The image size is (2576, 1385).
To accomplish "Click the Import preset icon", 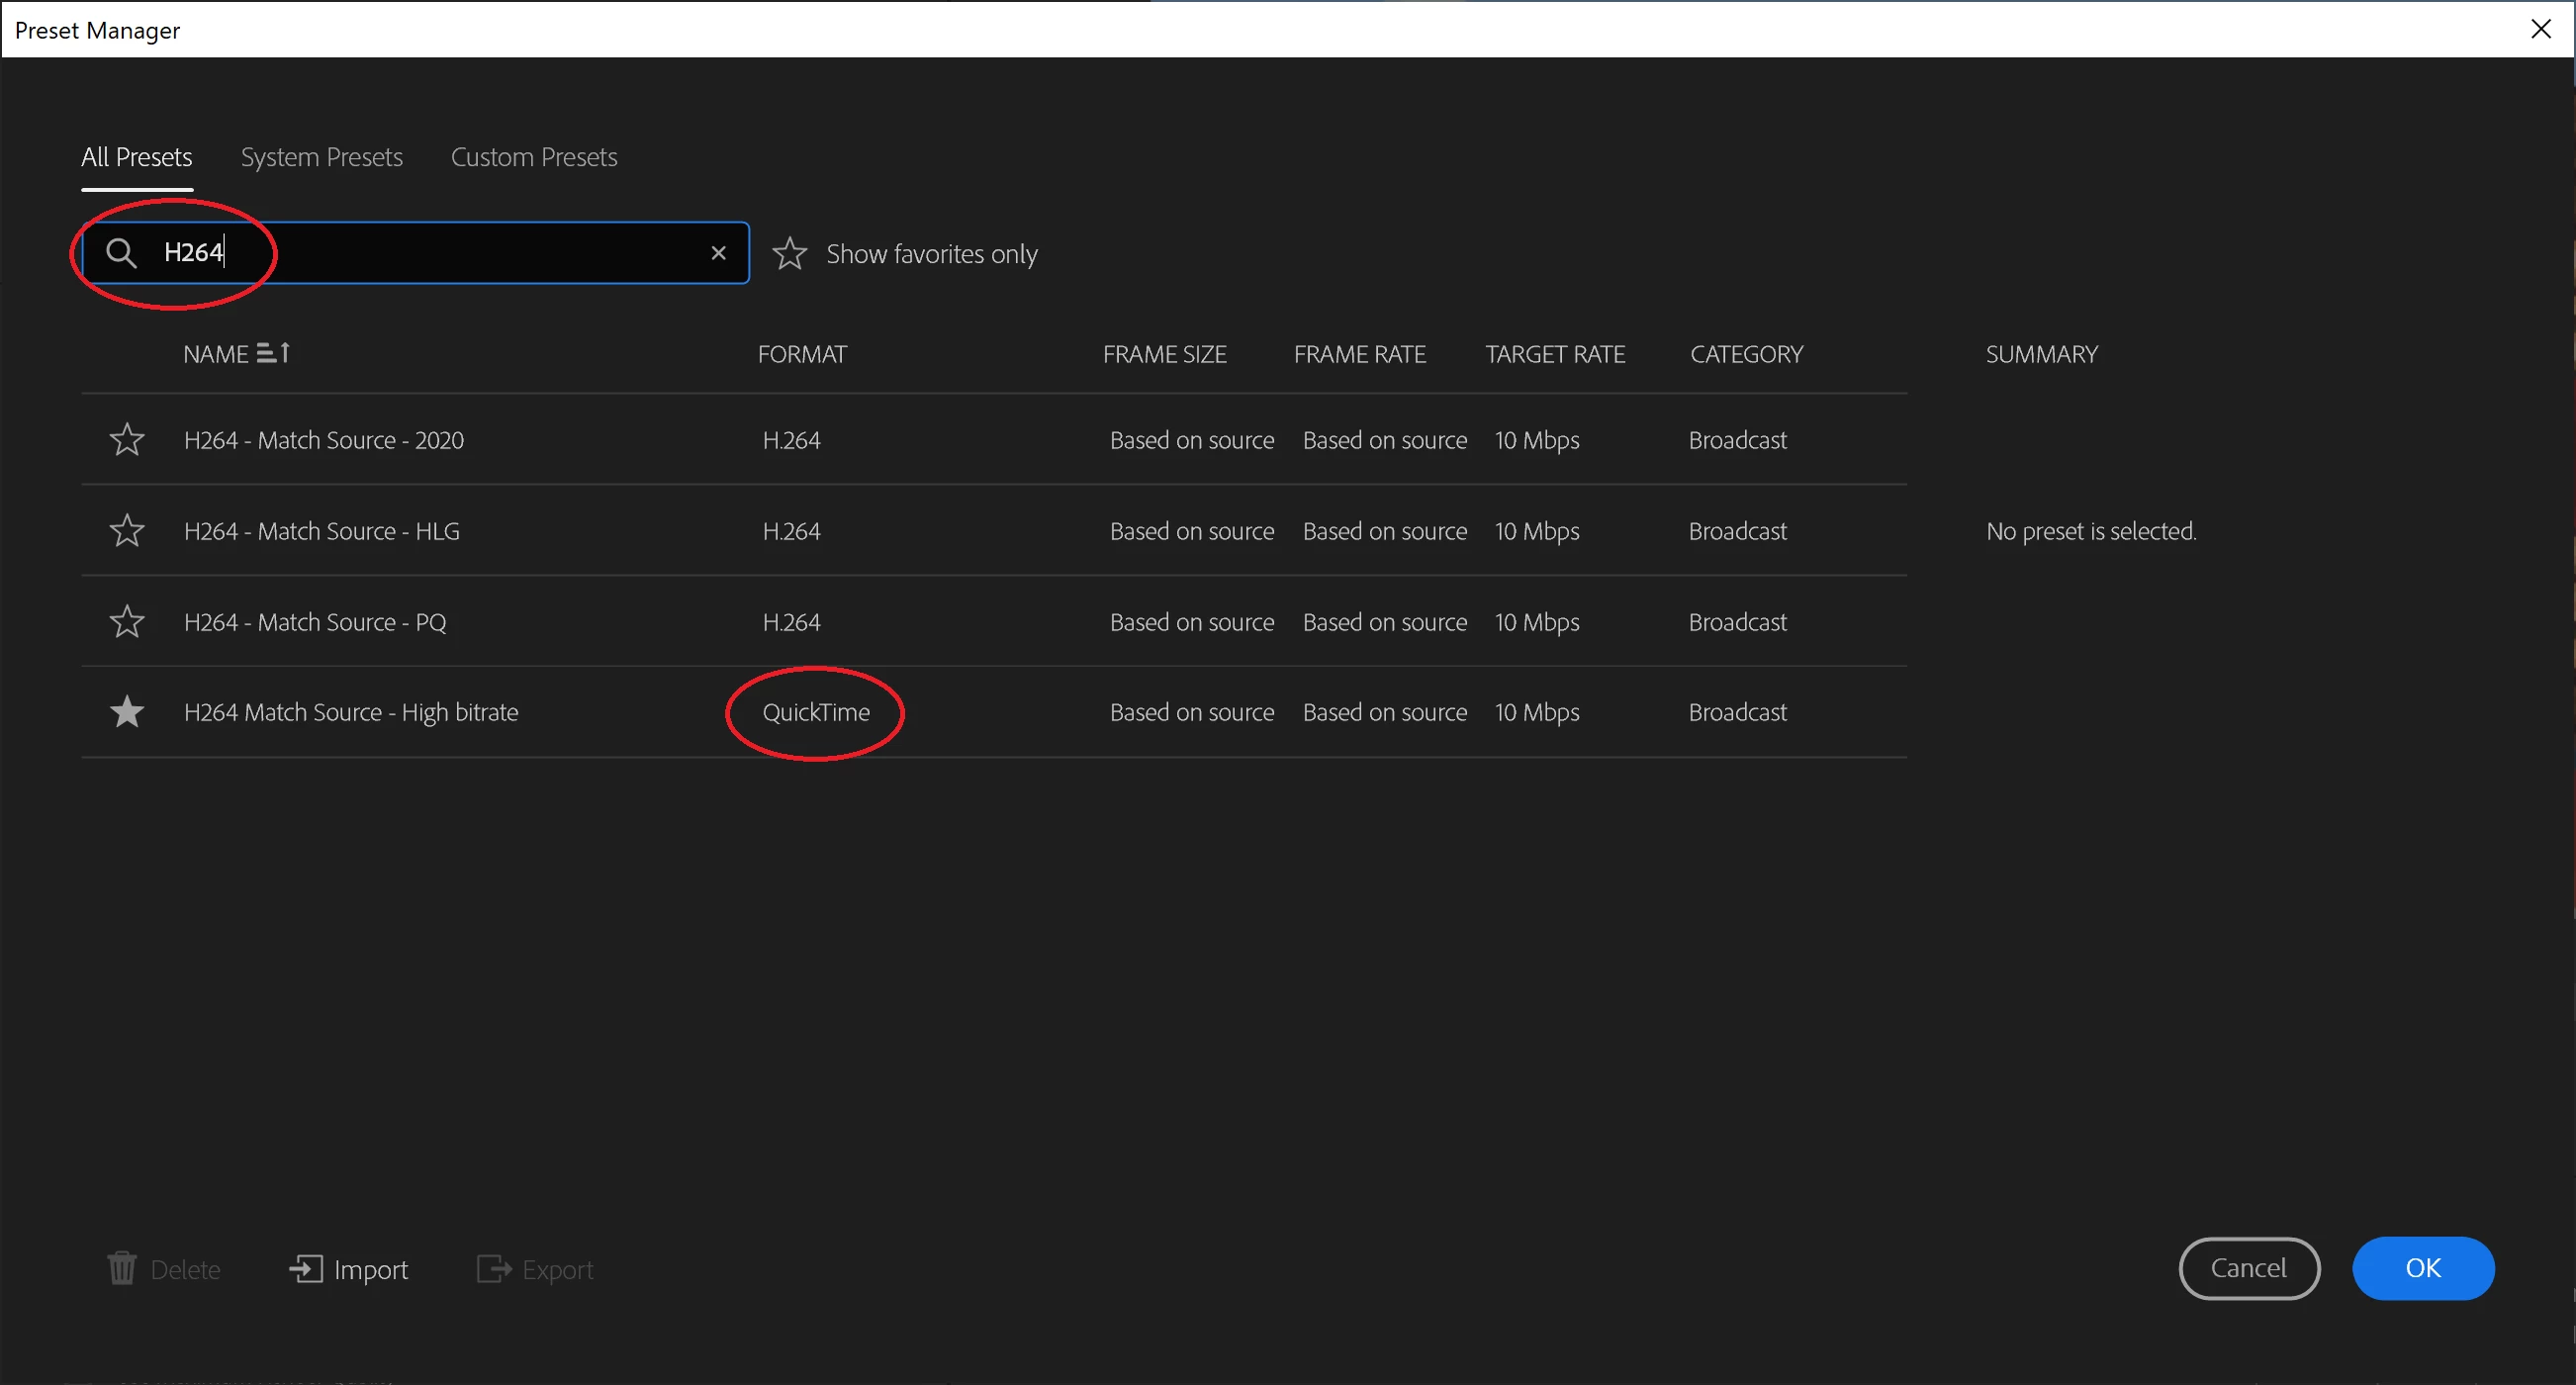I will [306, 1269].
